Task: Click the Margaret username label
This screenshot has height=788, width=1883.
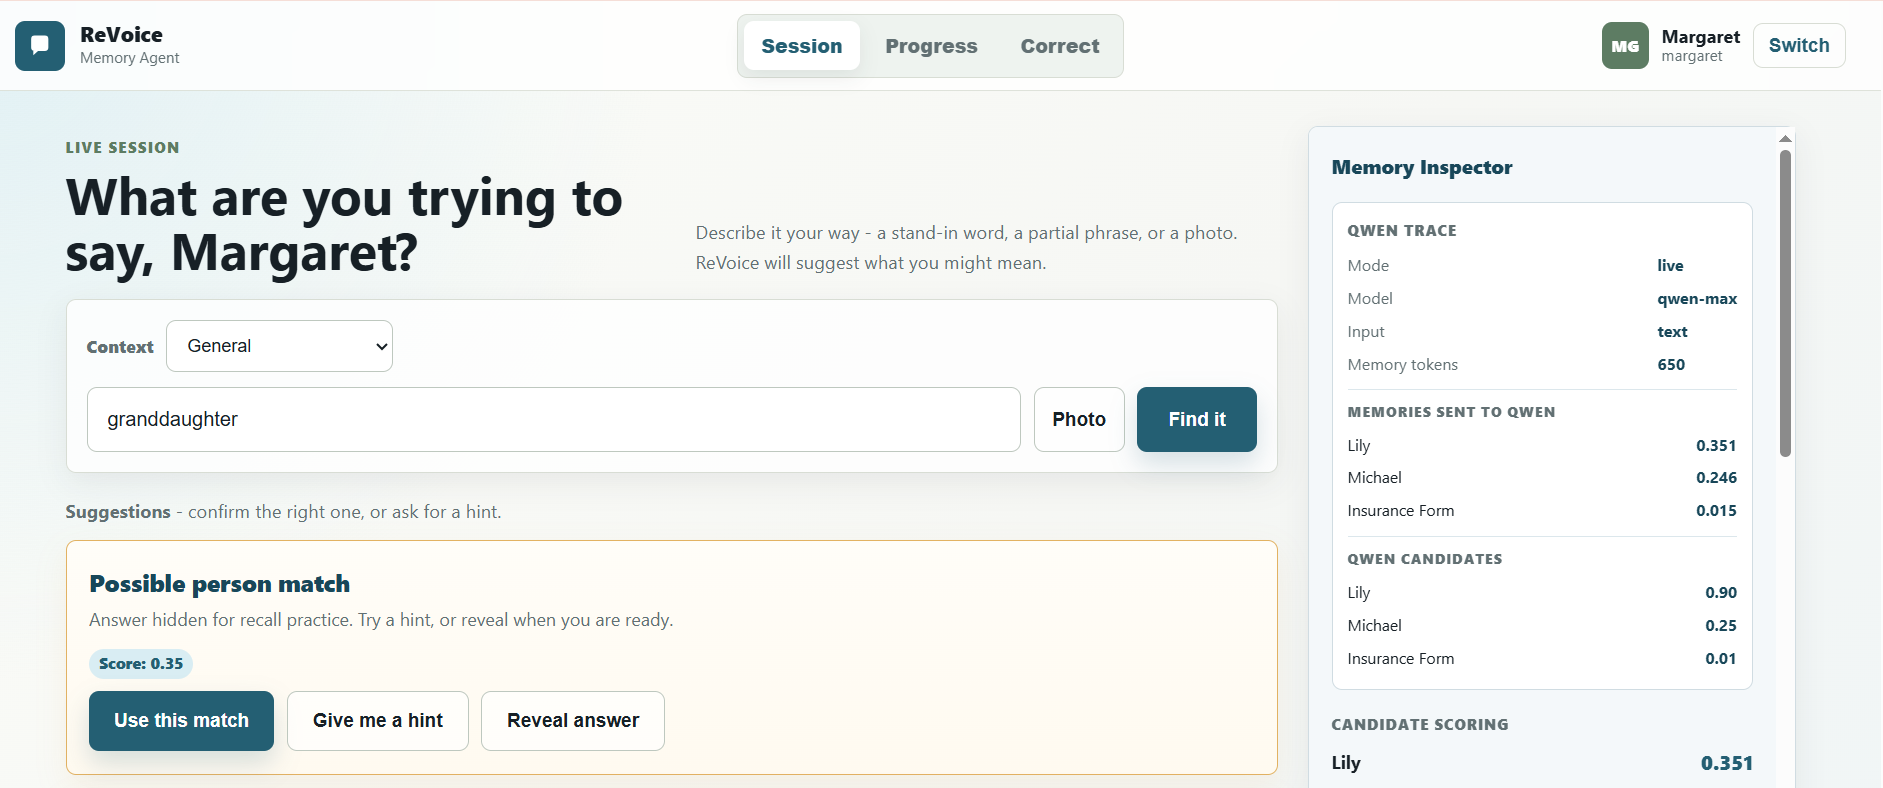Action: point(1692,57)
